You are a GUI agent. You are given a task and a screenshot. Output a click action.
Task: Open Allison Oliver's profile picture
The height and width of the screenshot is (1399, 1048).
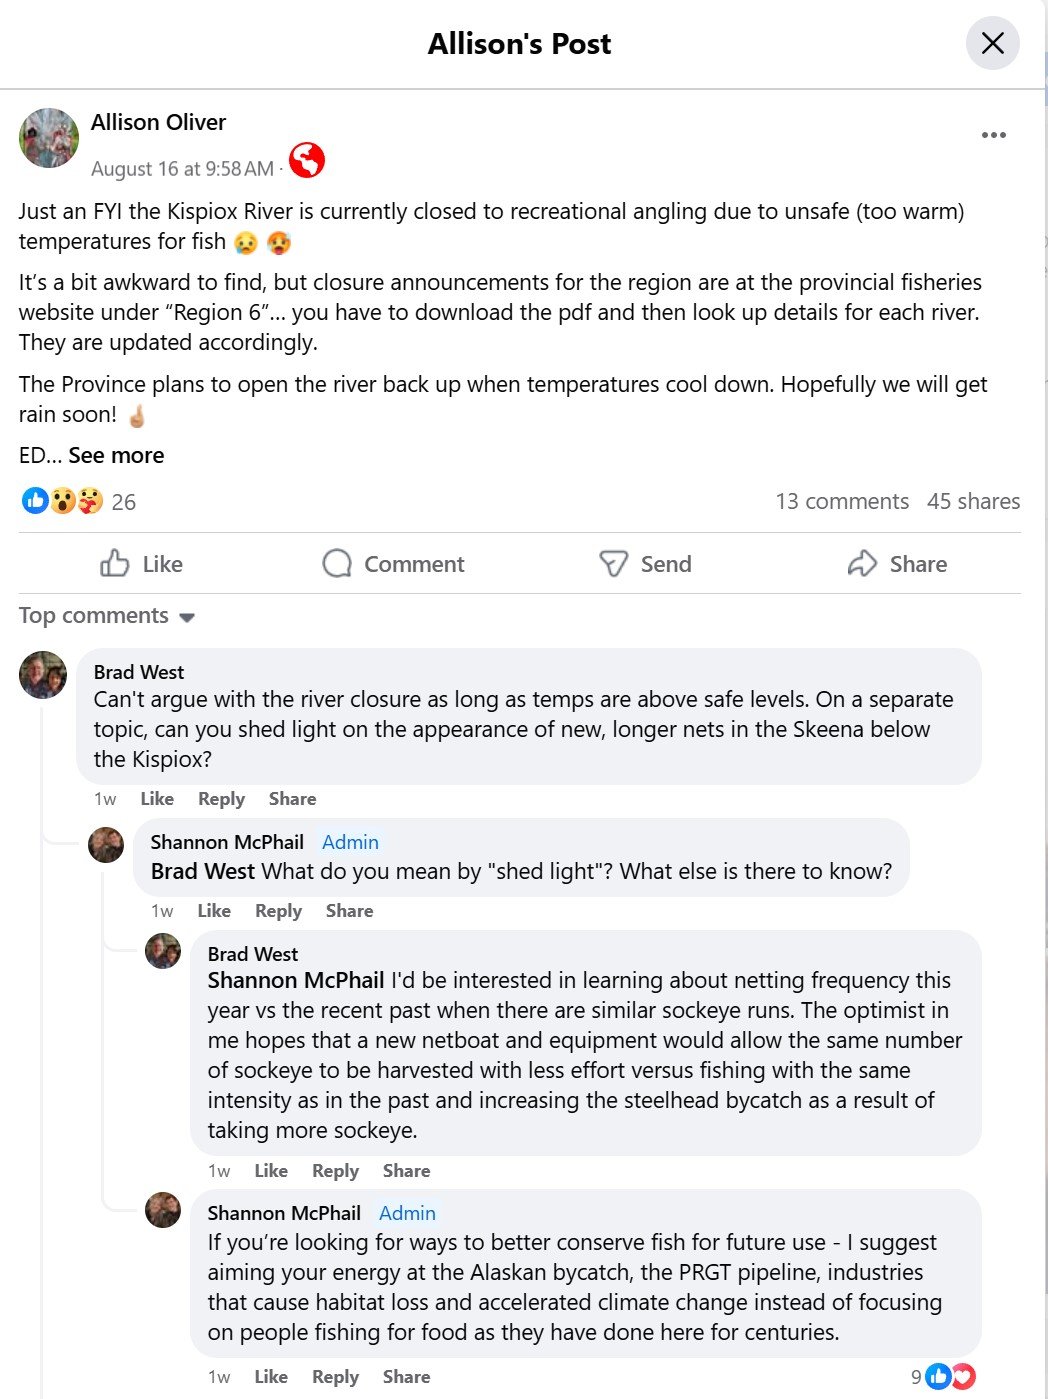click(48, 138)
